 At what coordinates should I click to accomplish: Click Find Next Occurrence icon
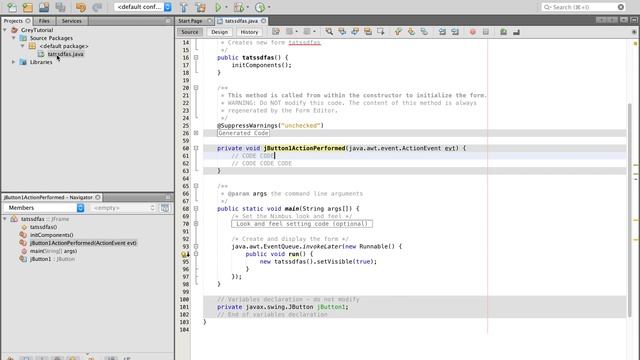coord(355,32)
